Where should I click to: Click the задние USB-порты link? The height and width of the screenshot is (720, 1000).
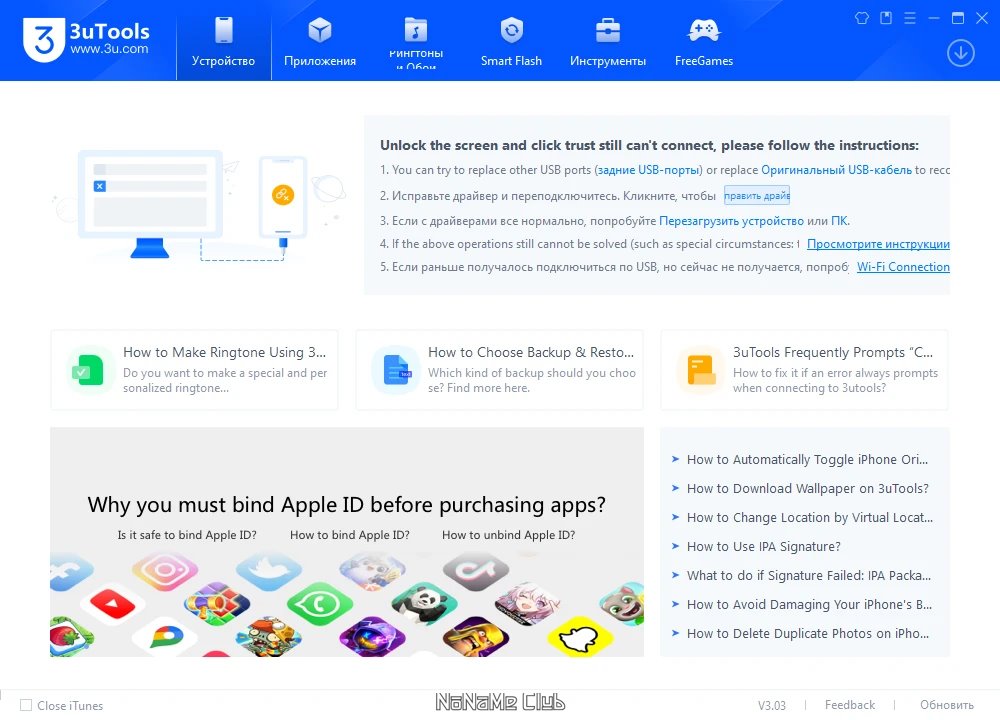pyautogui.click(x=648, y=170)
